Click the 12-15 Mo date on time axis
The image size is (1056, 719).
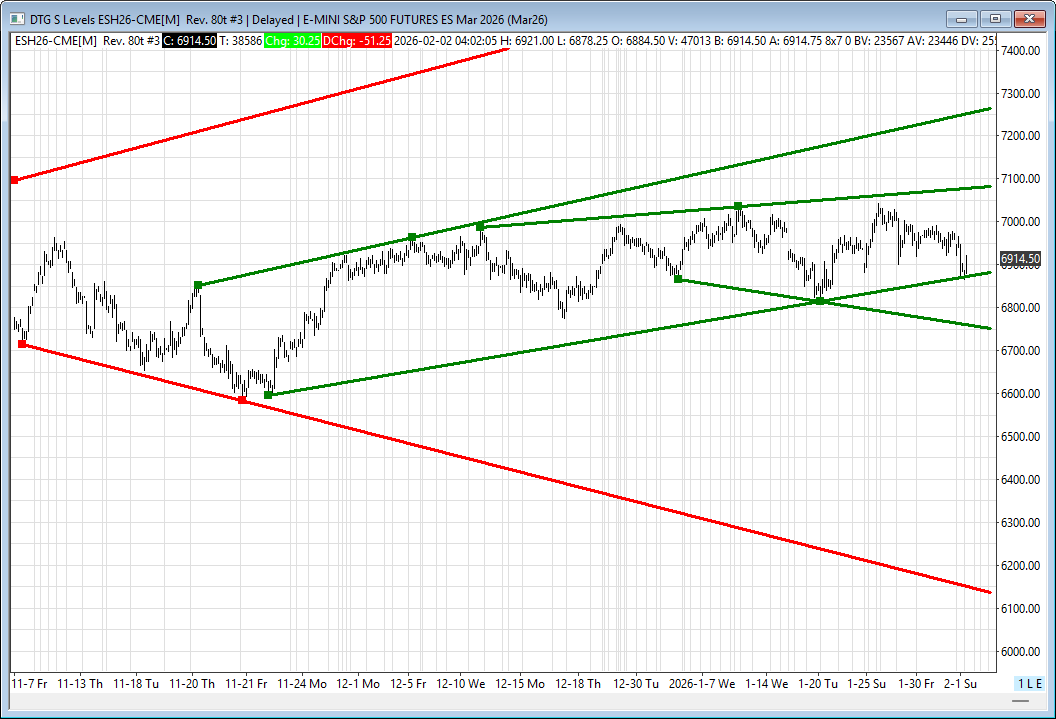coord(521,683)
